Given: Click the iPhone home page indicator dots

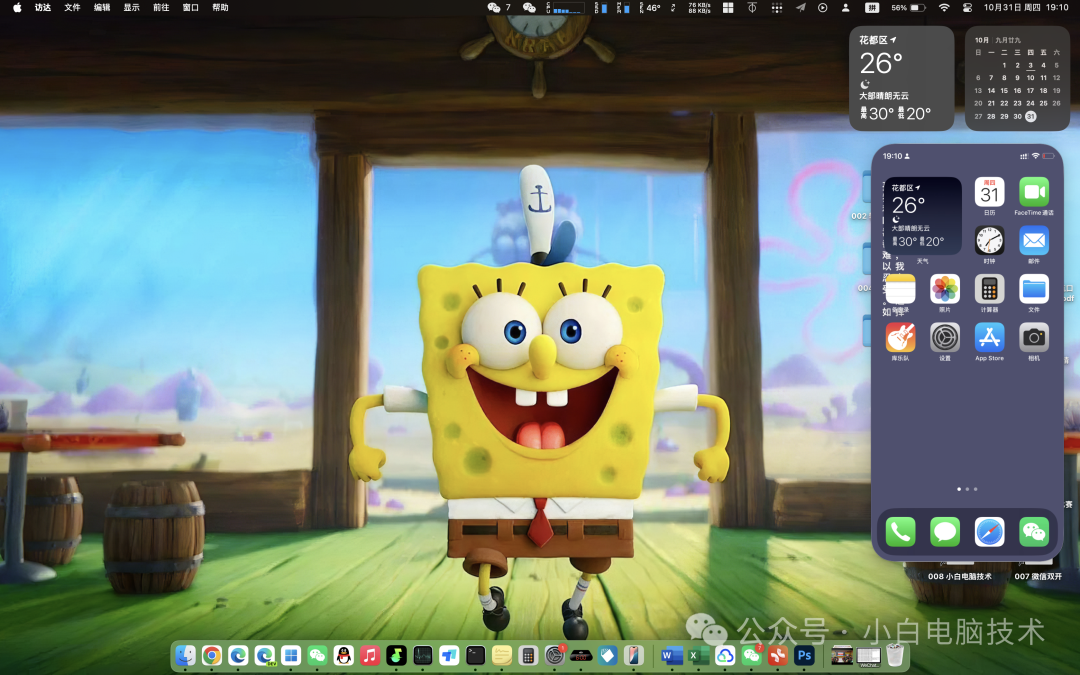Looking at the screenshot, I should coord(967,489).
